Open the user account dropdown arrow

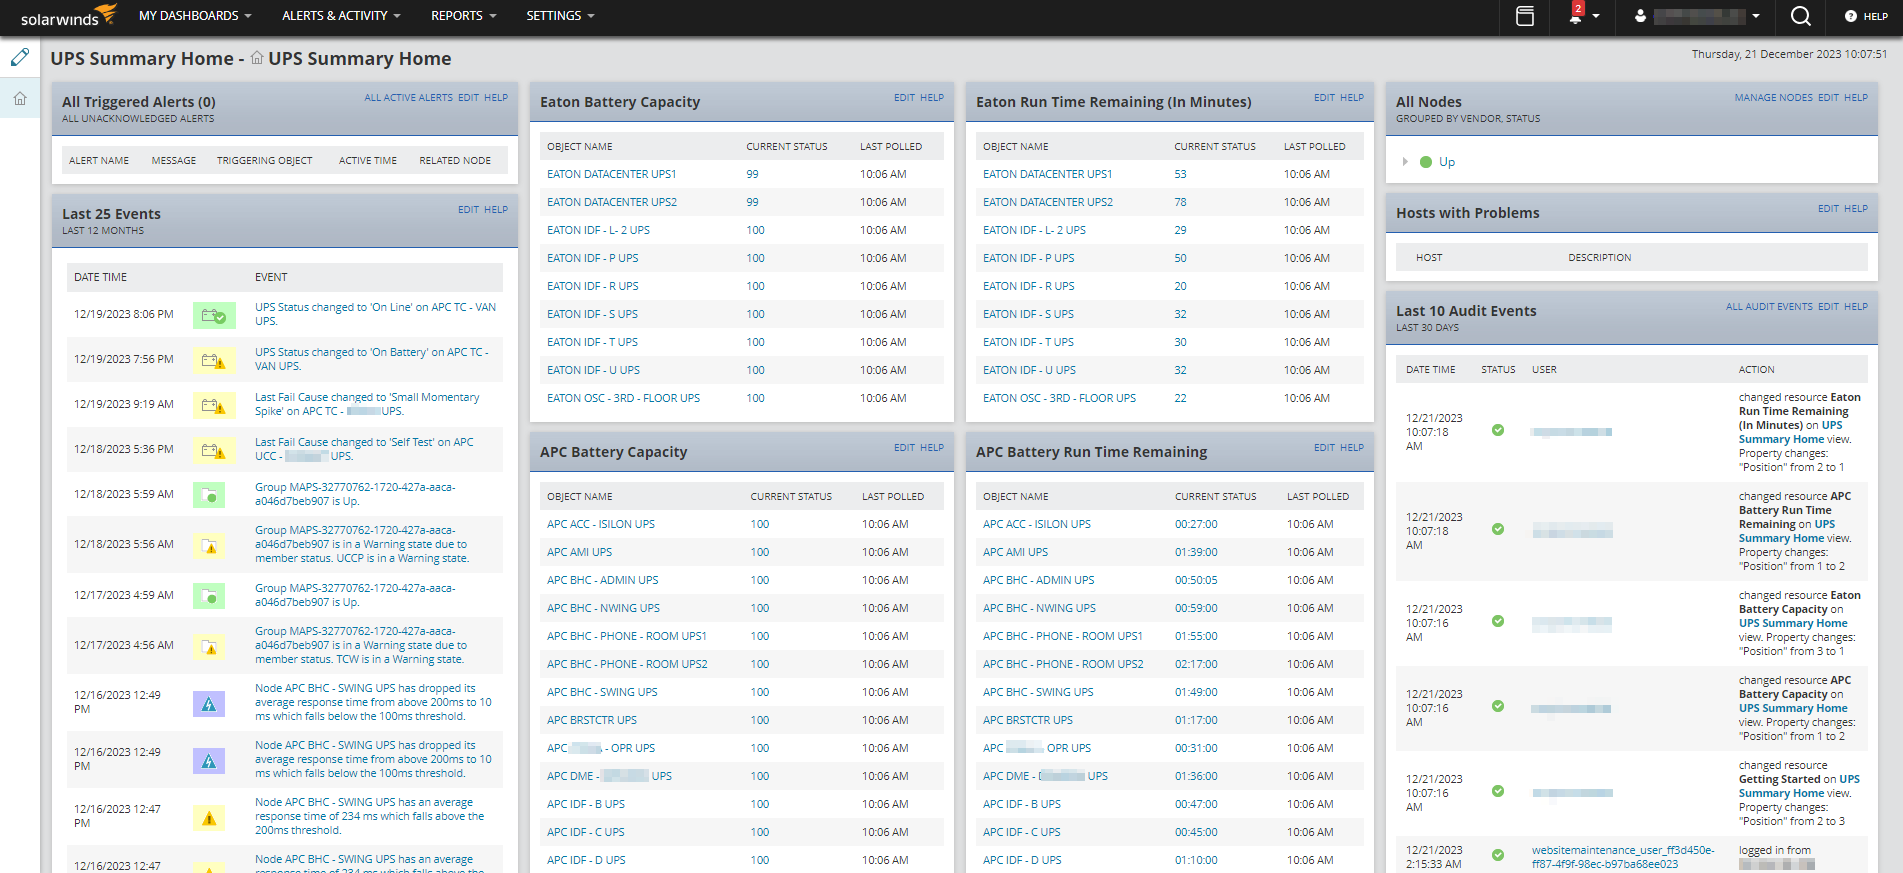click(x=1756, y=16)
